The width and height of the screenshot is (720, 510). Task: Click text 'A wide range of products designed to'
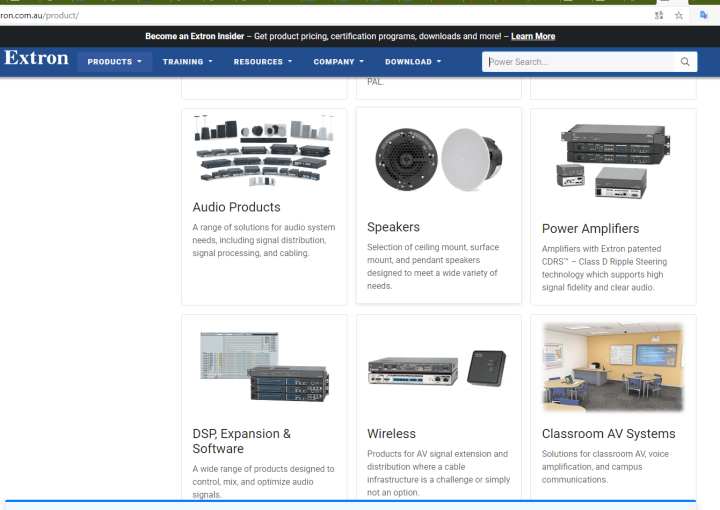click(263, 469)
